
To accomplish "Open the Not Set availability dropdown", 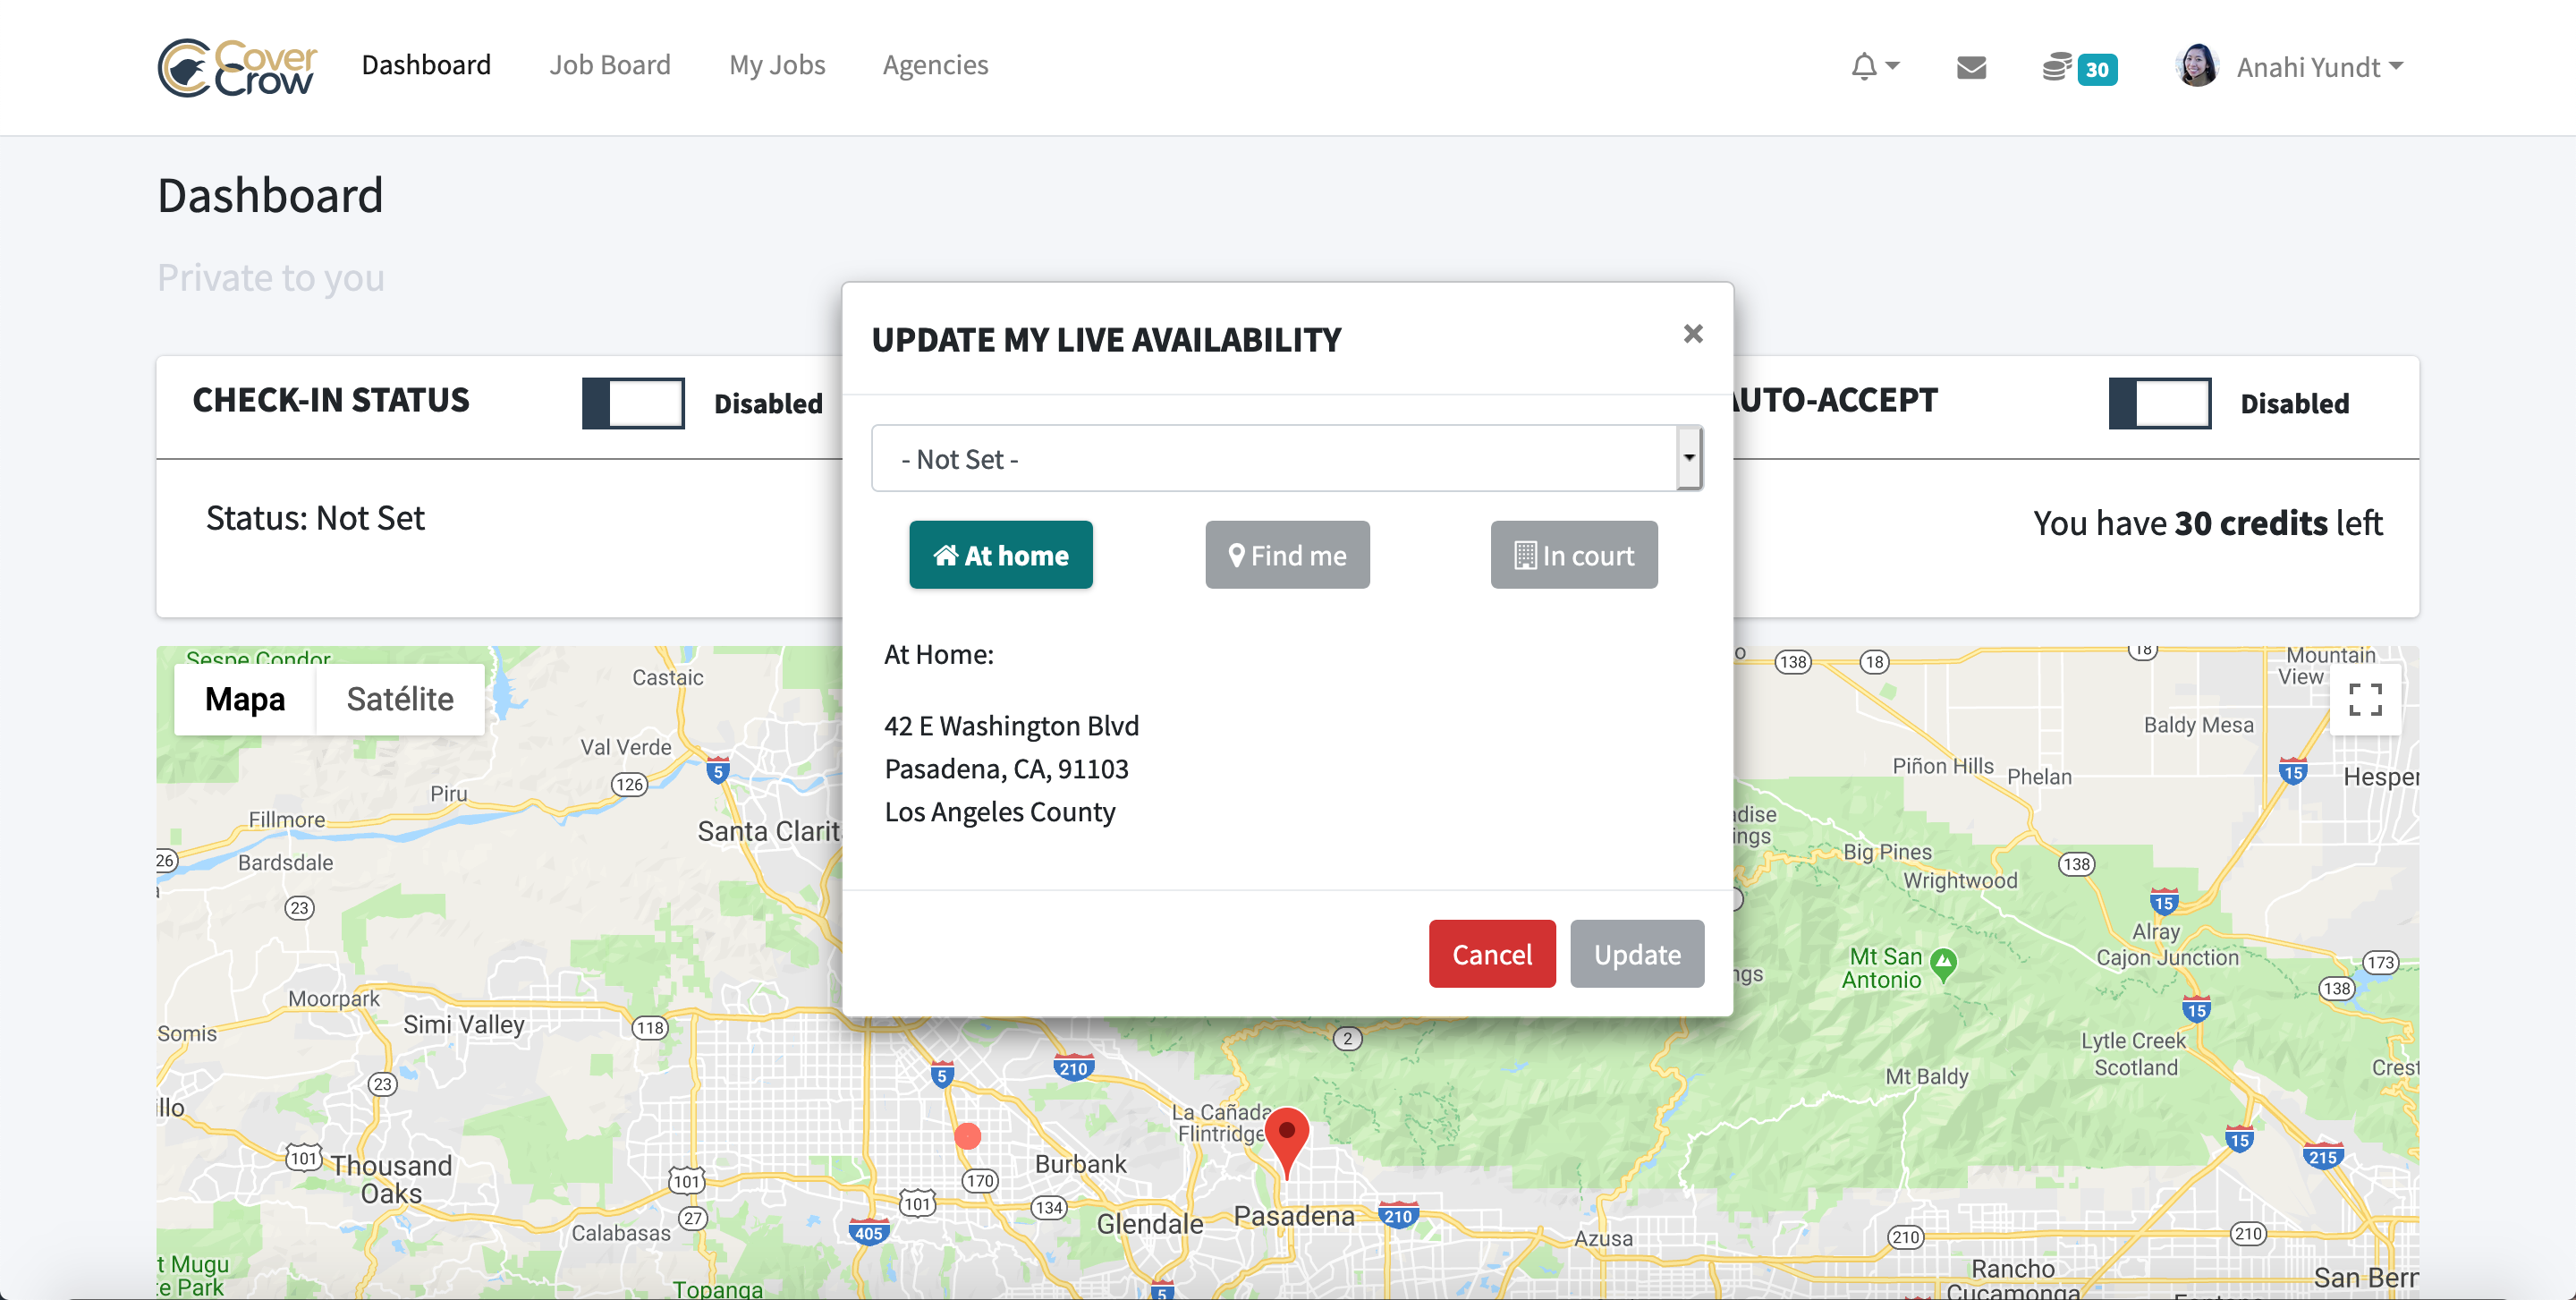I will point(1287,458).
